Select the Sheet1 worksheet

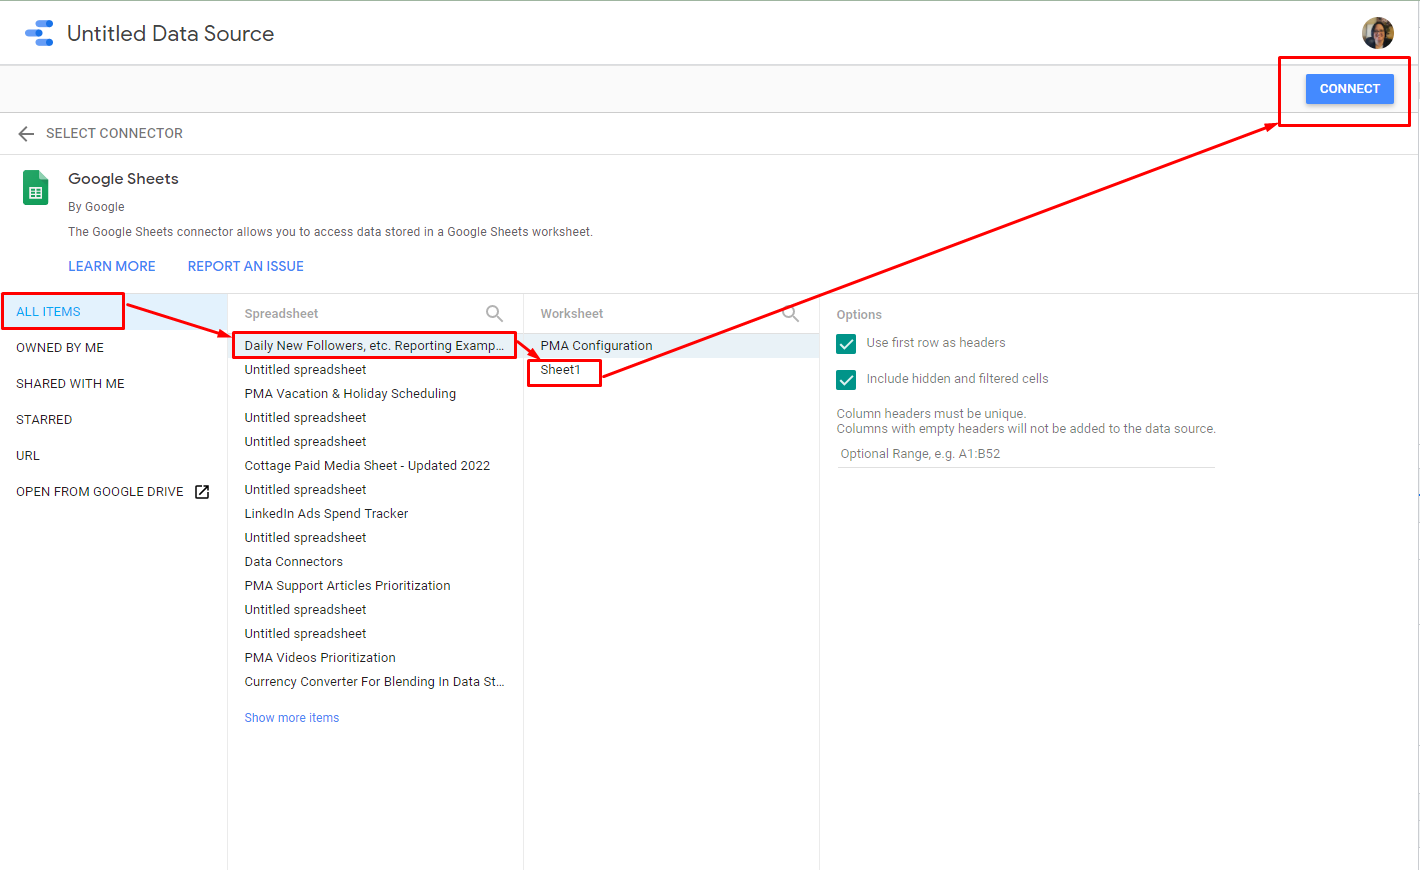(561, 370)
